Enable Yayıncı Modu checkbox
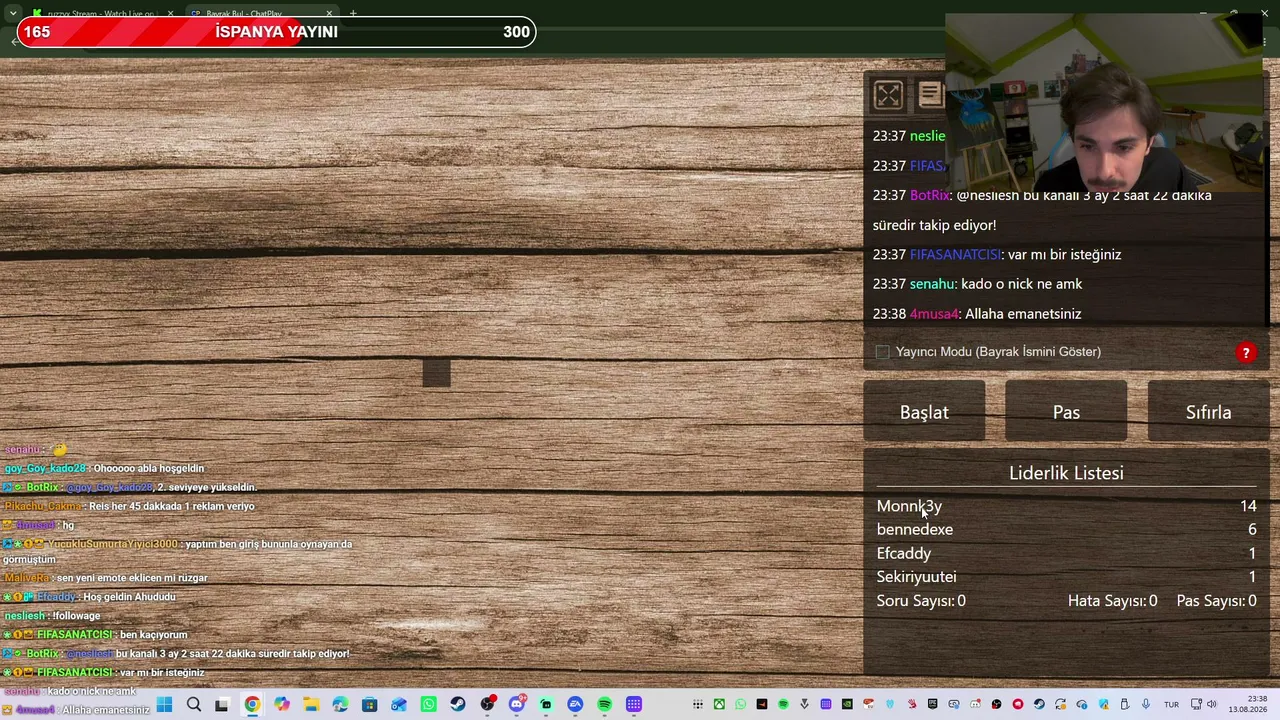 click(882, 352)
